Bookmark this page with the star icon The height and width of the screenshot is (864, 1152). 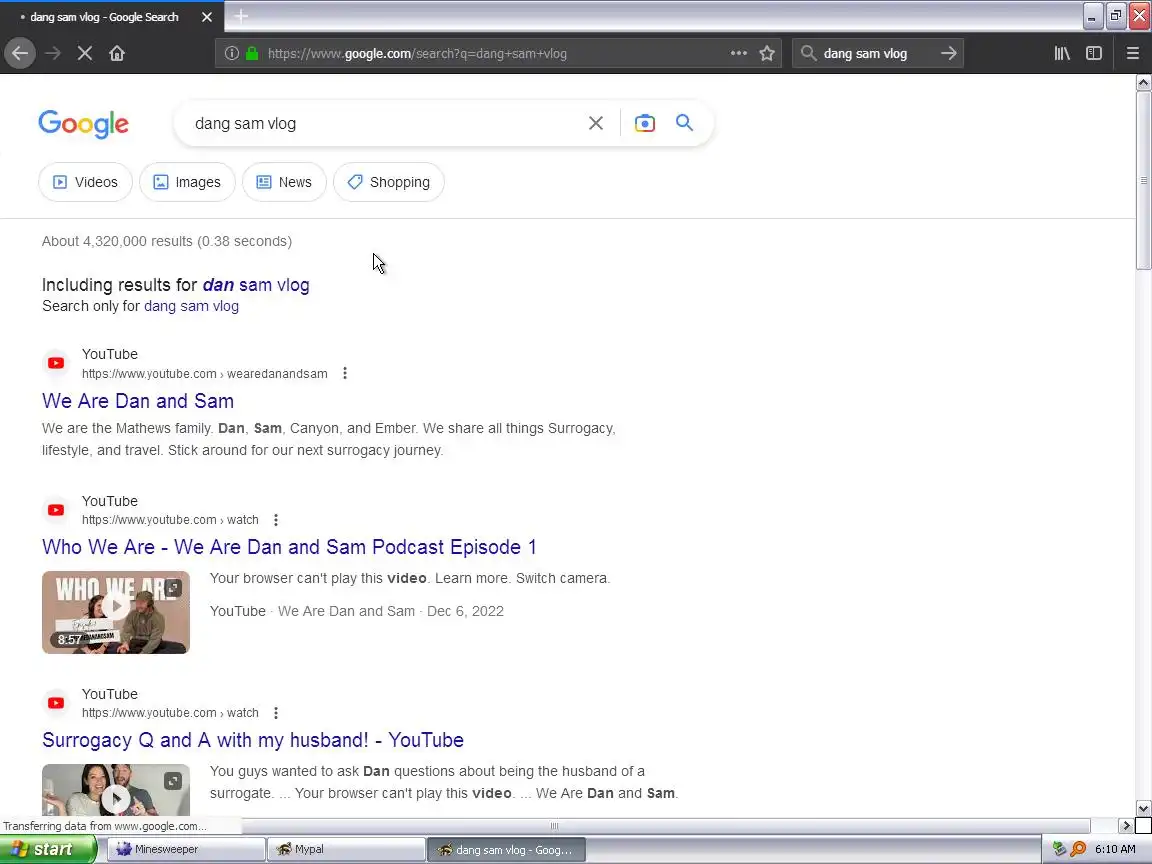(x=767, y=53)
